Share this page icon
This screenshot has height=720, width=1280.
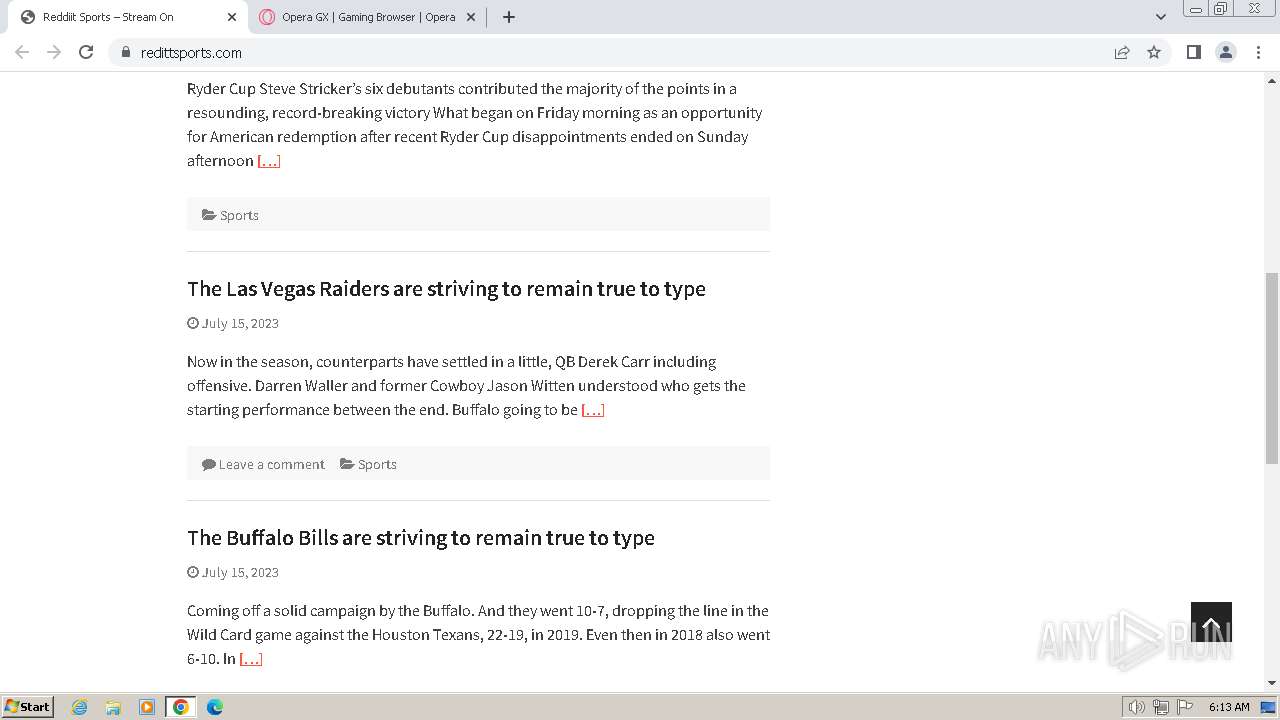(x=1122, y=52)
